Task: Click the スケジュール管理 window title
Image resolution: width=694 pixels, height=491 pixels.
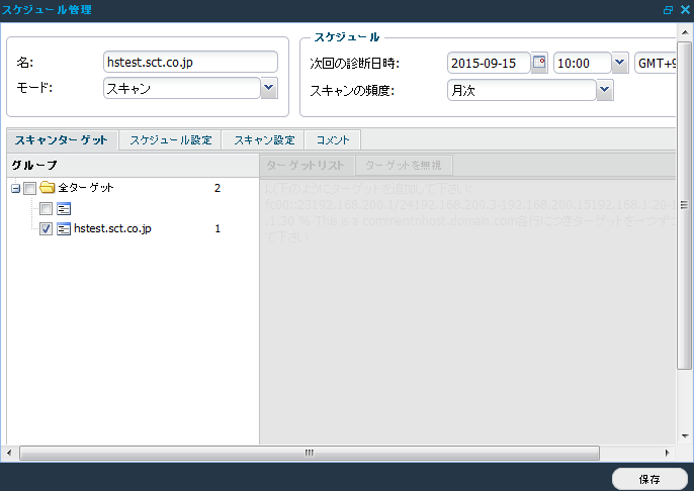Action: point(46,10)
